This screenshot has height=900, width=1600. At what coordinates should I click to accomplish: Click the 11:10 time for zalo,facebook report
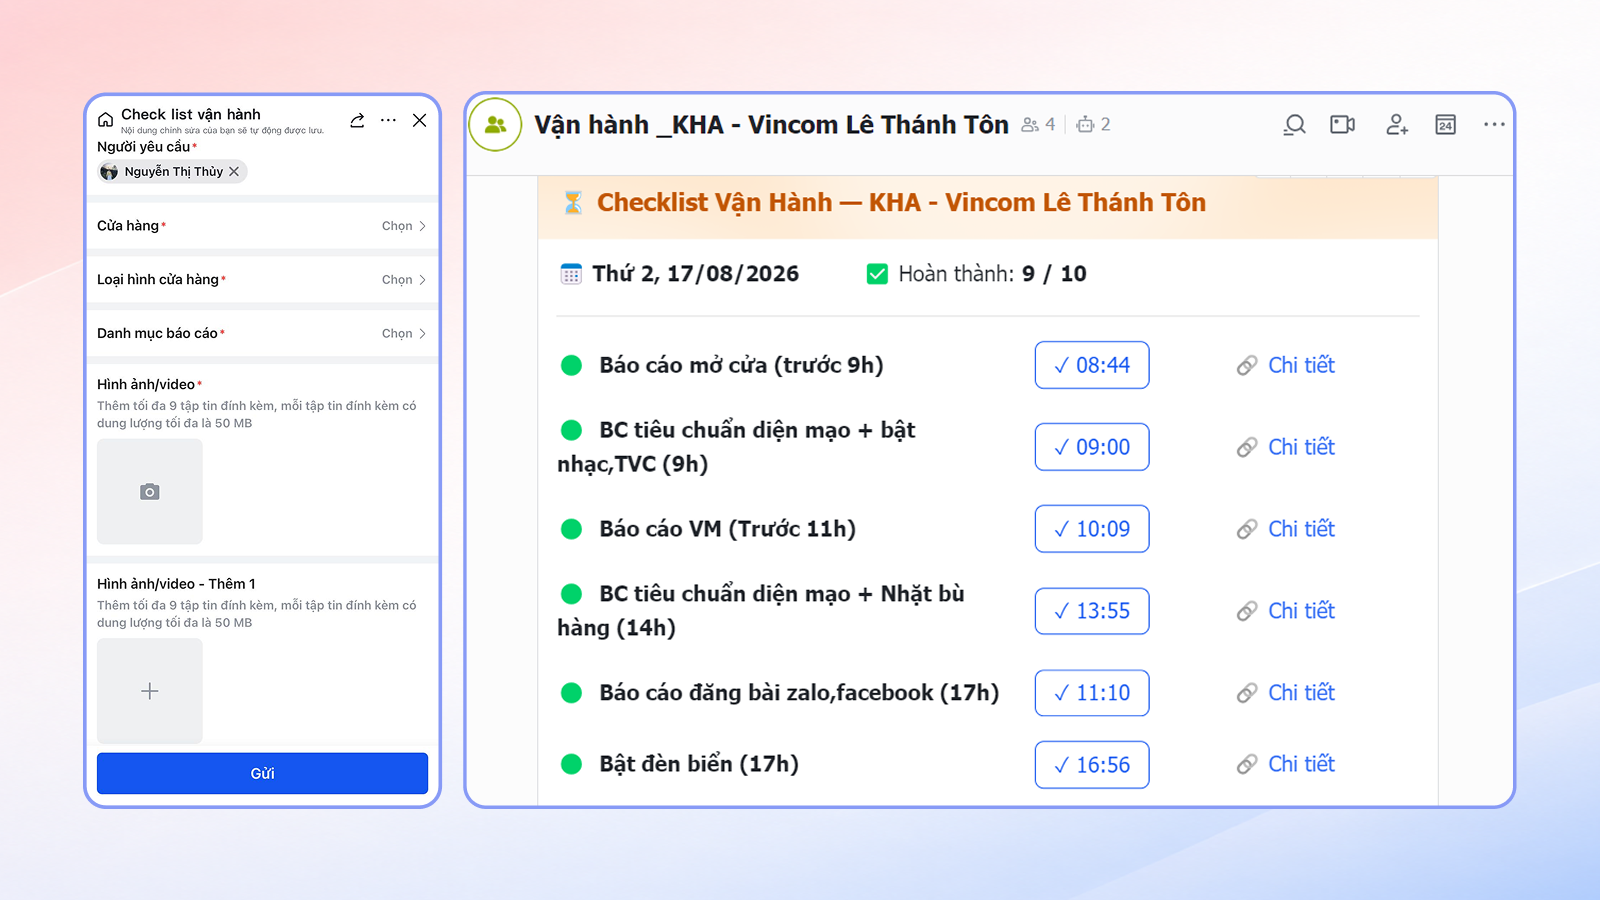[x=1092, y=693]
